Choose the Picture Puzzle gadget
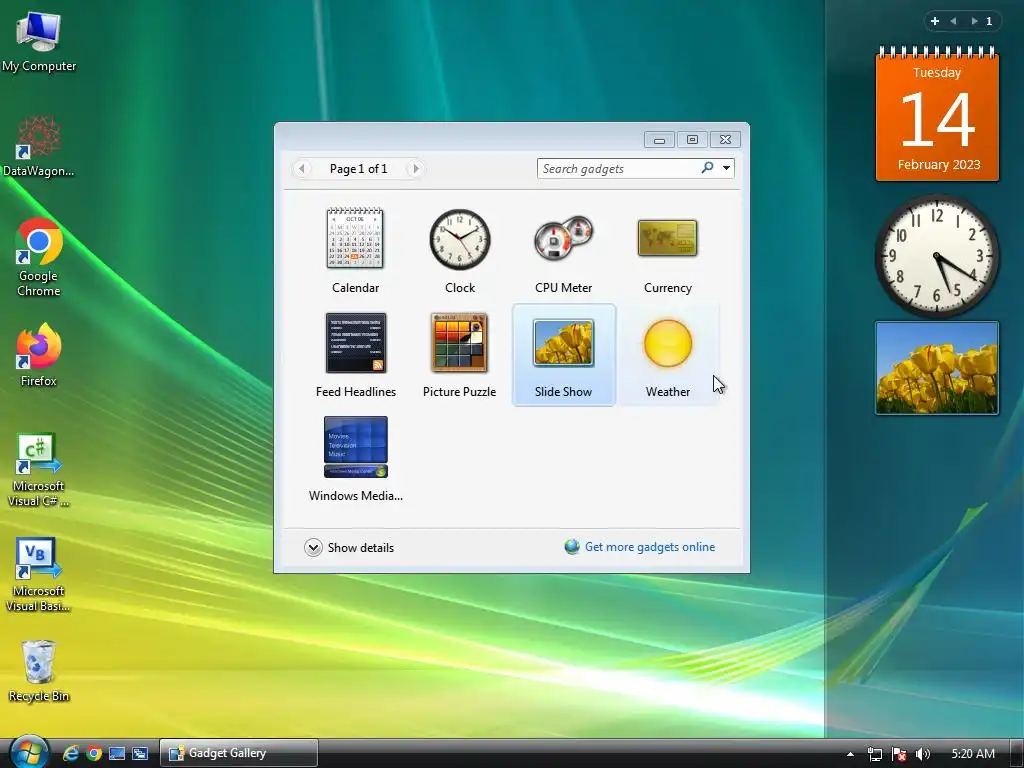The width and height of the screenshot is (1024, 768). [460, 355]
